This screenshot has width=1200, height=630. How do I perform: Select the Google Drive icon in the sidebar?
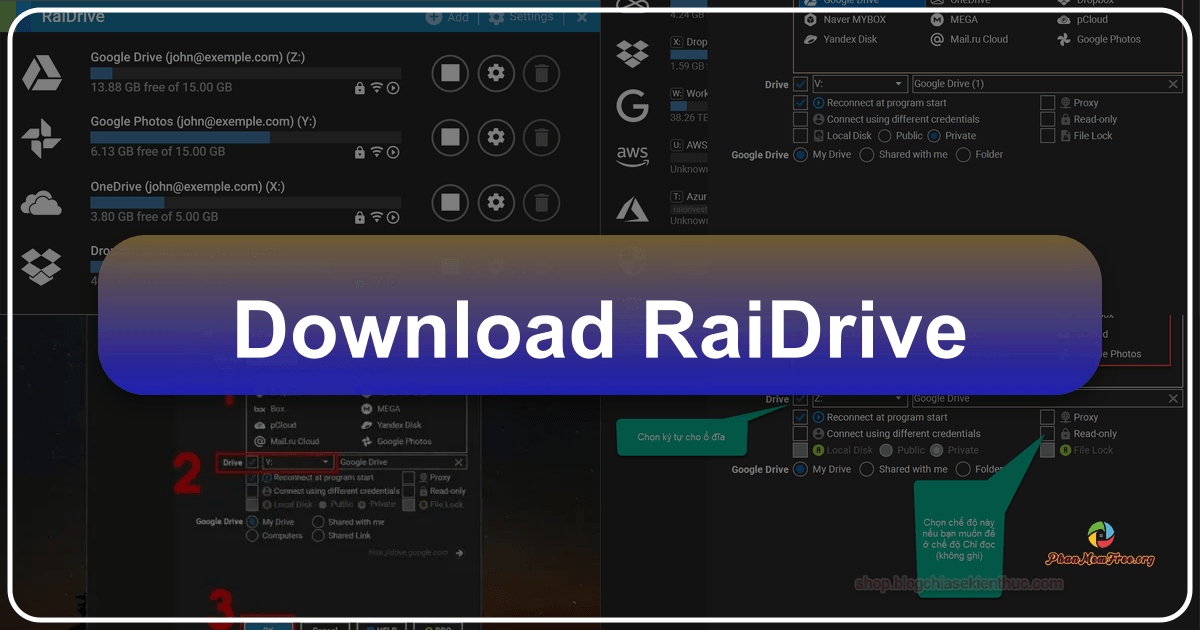pyautogui.click(x=44, y=72)
